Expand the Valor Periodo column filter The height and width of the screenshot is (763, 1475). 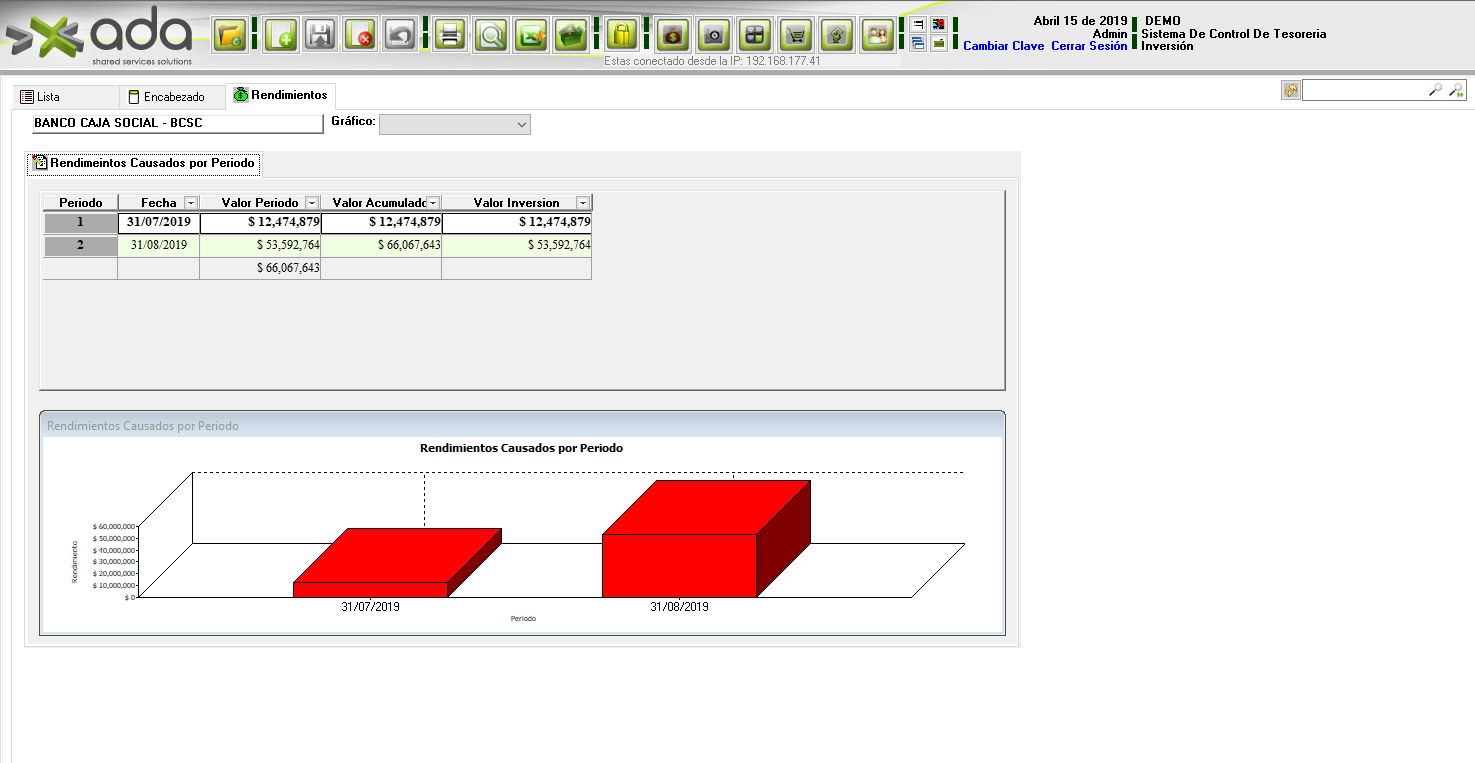click(312, 203)
